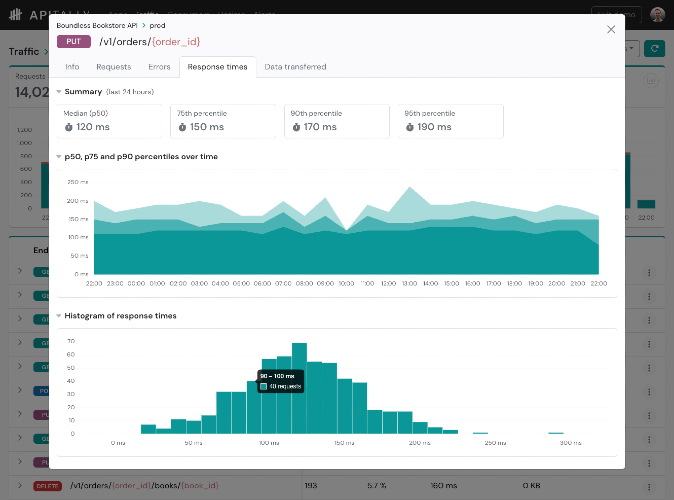674x500 pixels.
Task: Open the Data transferred tab
Action: pos(295,67)
